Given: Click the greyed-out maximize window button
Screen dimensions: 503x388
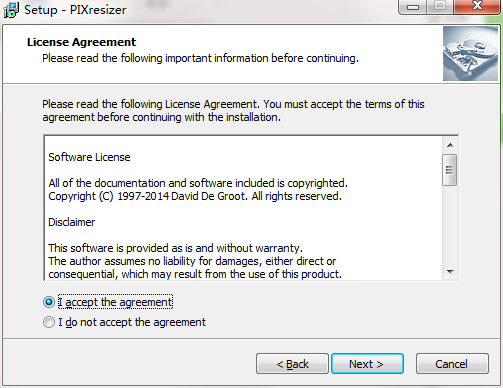Looking at the screenshot, I should tap(440, 6).
